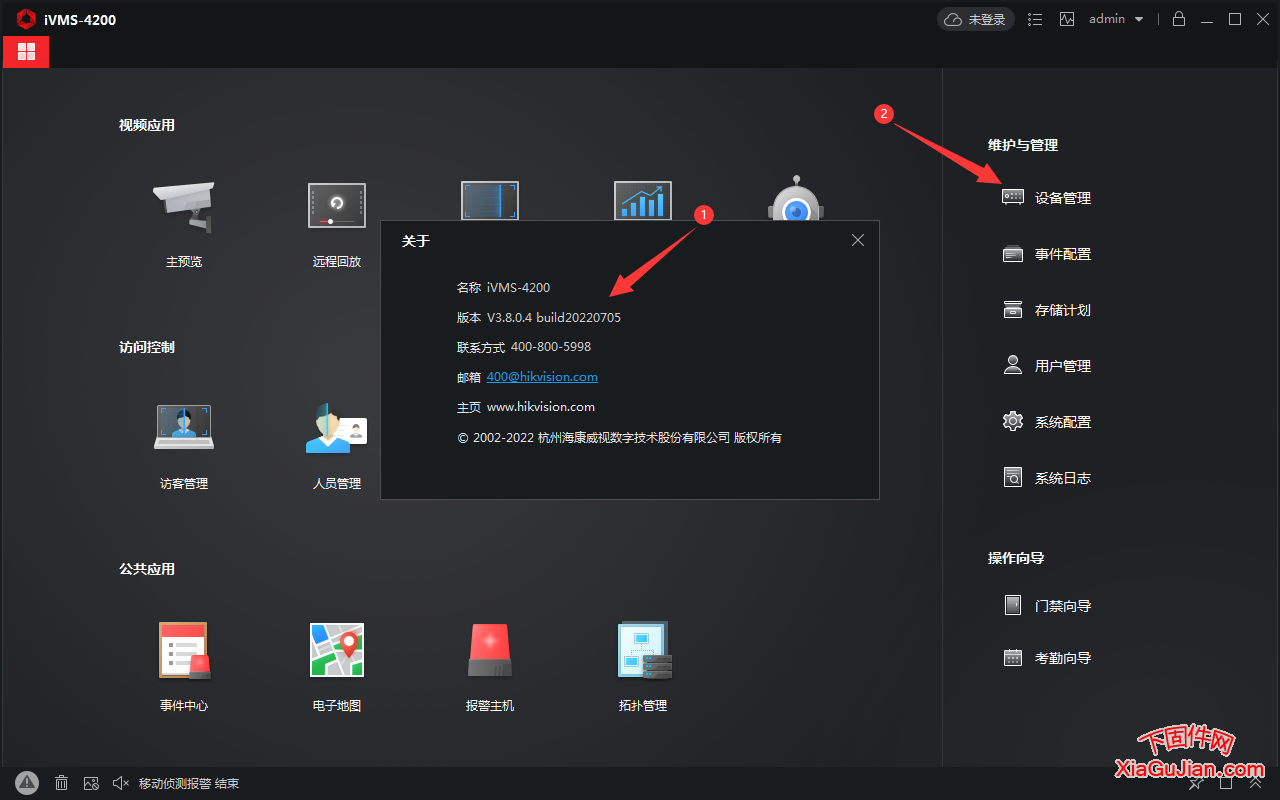Go to 设备管理 device management
The height and width of the screenshot is (800, 1280).
(1047, 198)
